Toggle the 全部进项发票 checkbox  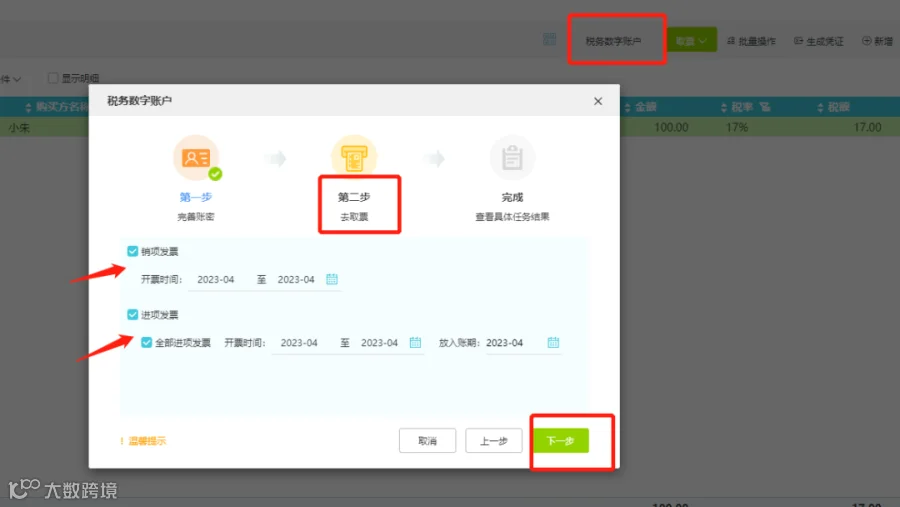146,343
